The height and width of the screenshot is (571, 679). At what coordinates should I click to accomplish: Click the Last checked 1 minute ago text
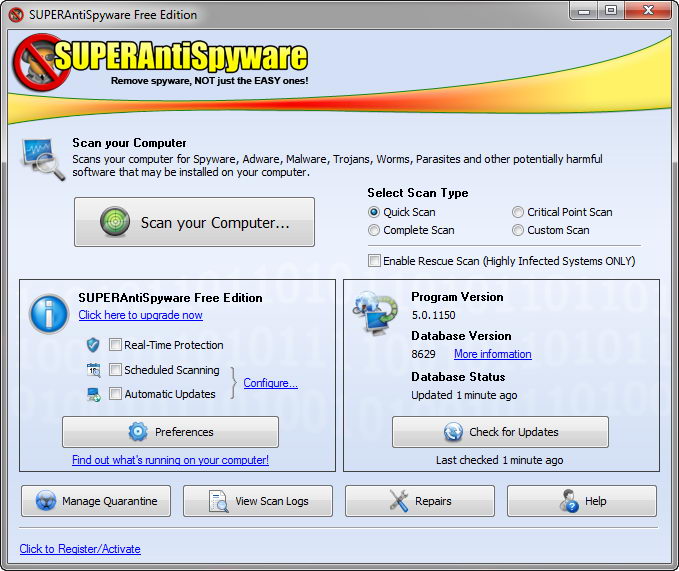pyautogui.click(x=500, y=460)
